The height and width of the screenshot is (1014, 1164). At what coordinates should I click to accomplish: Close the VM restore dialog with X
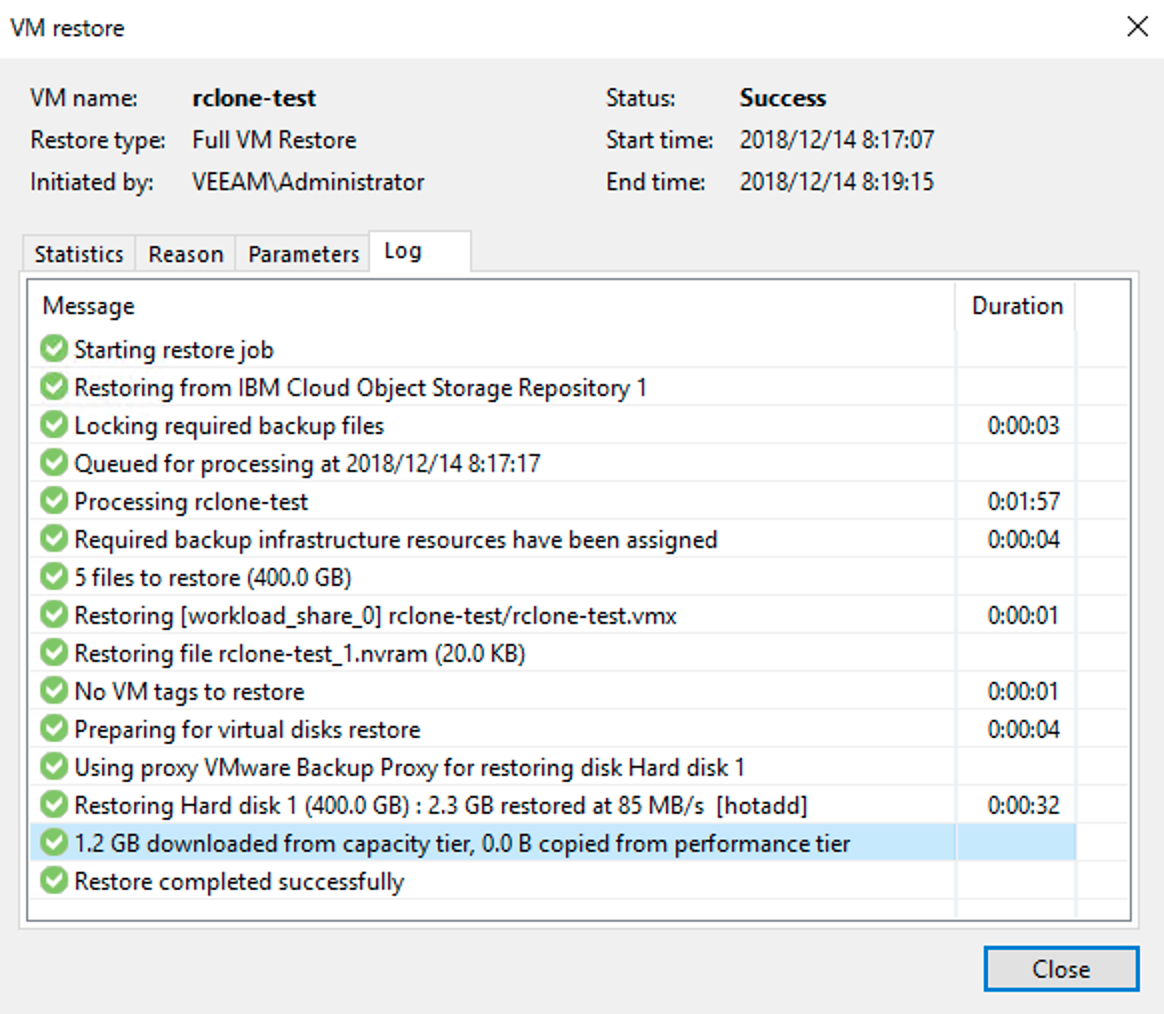pyautogui.click(x=1137, y=27)
